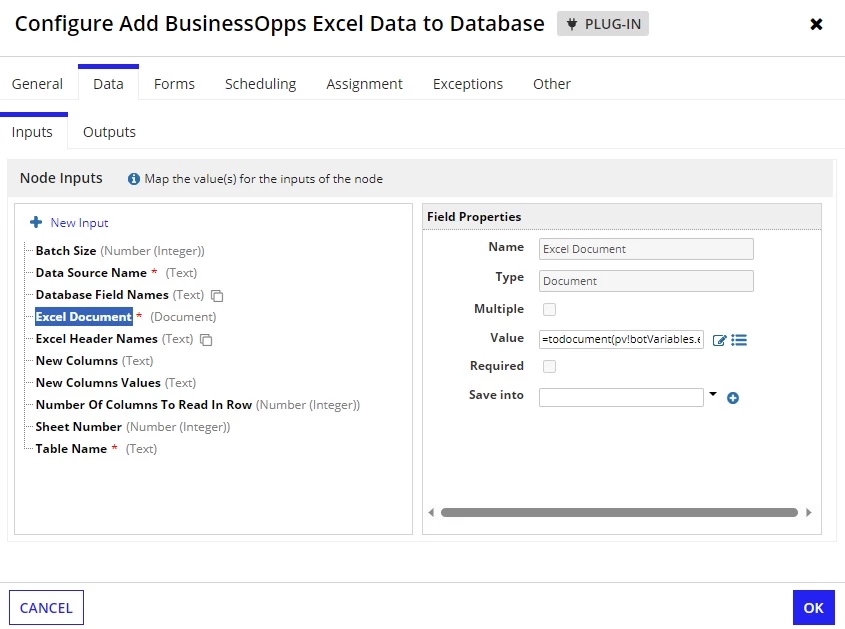This screenshot has width=845, height=629.
Task: Close the configure dialog with the X
Action: coord(816,24)
